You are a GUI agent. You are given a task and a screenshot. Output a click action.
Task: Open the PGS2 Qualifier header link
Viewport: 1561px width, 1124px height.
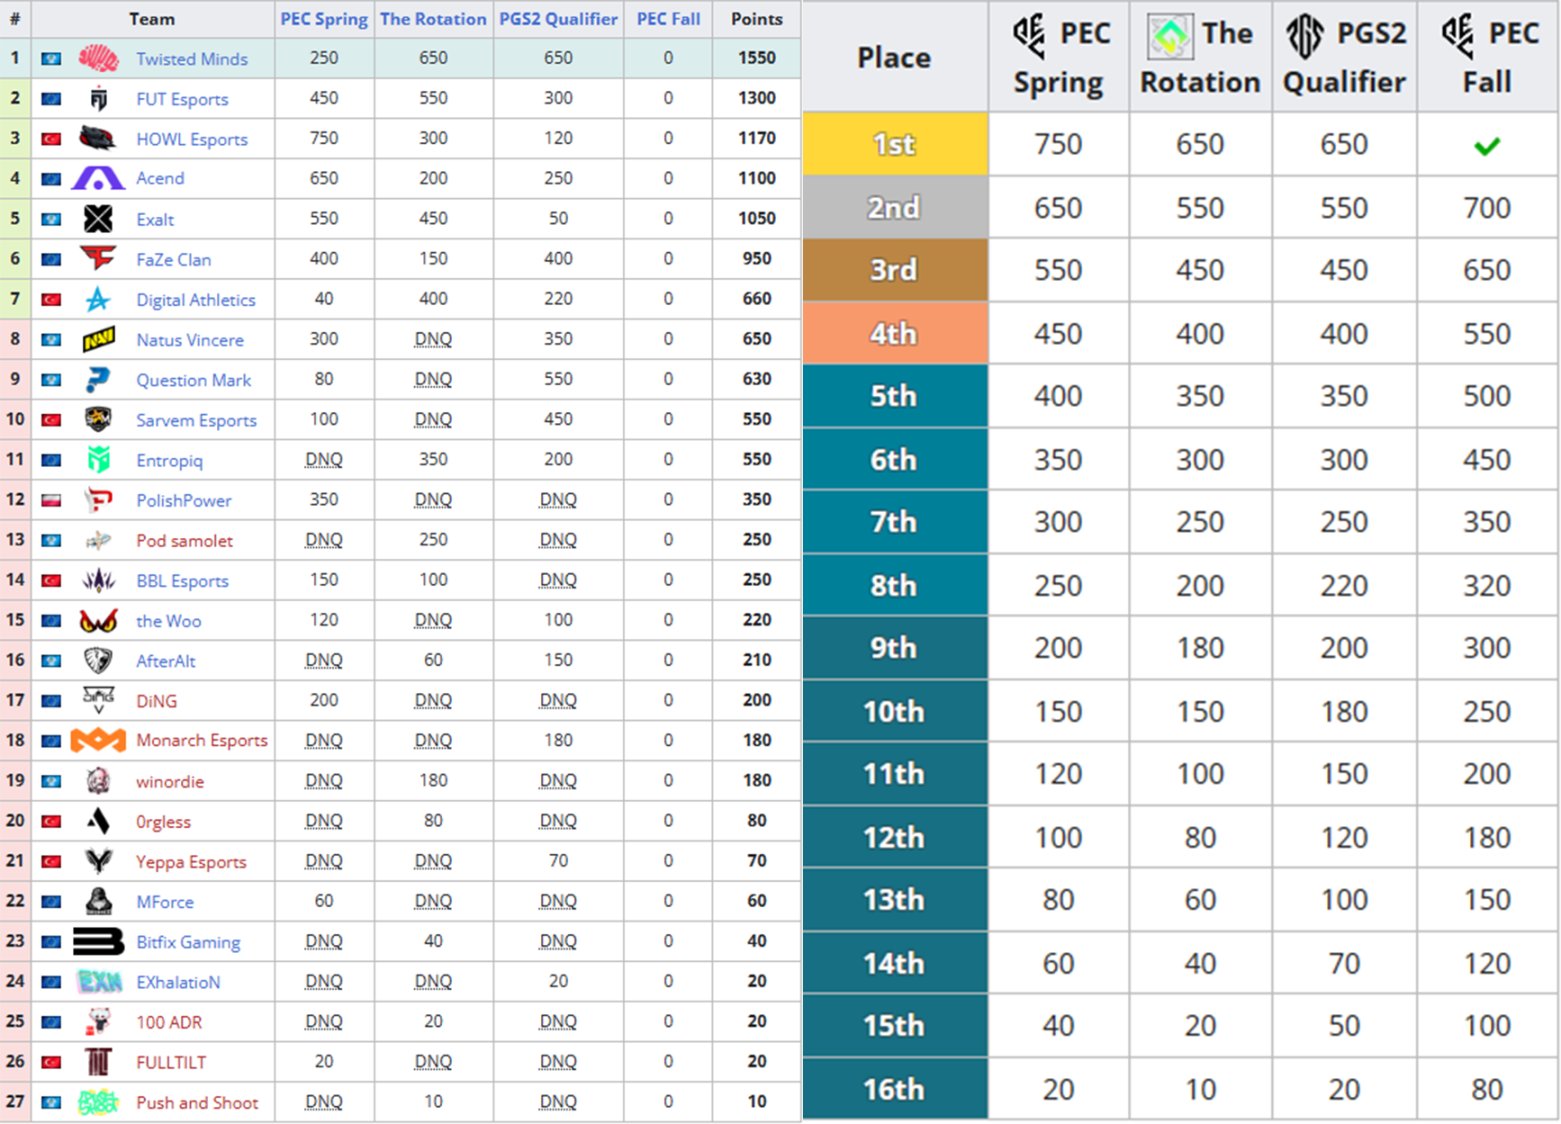pos(558,19)
